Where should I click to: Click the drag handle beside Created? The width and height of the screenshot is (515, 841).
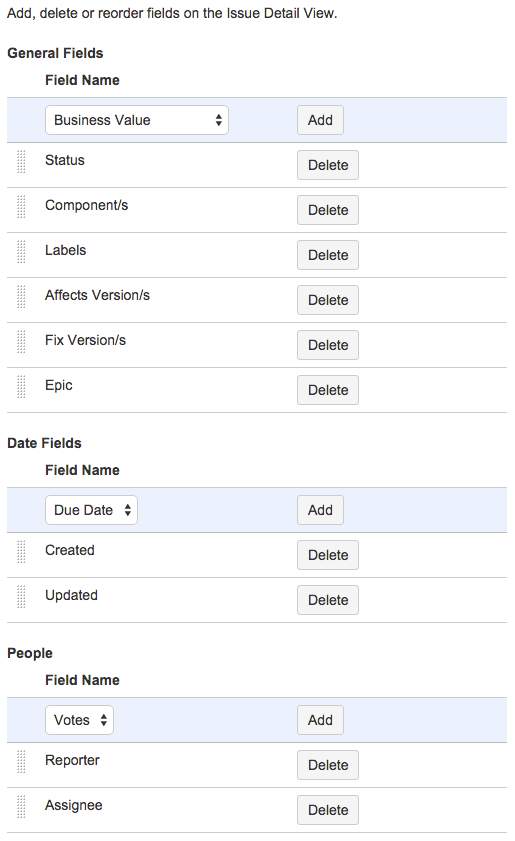21,552
